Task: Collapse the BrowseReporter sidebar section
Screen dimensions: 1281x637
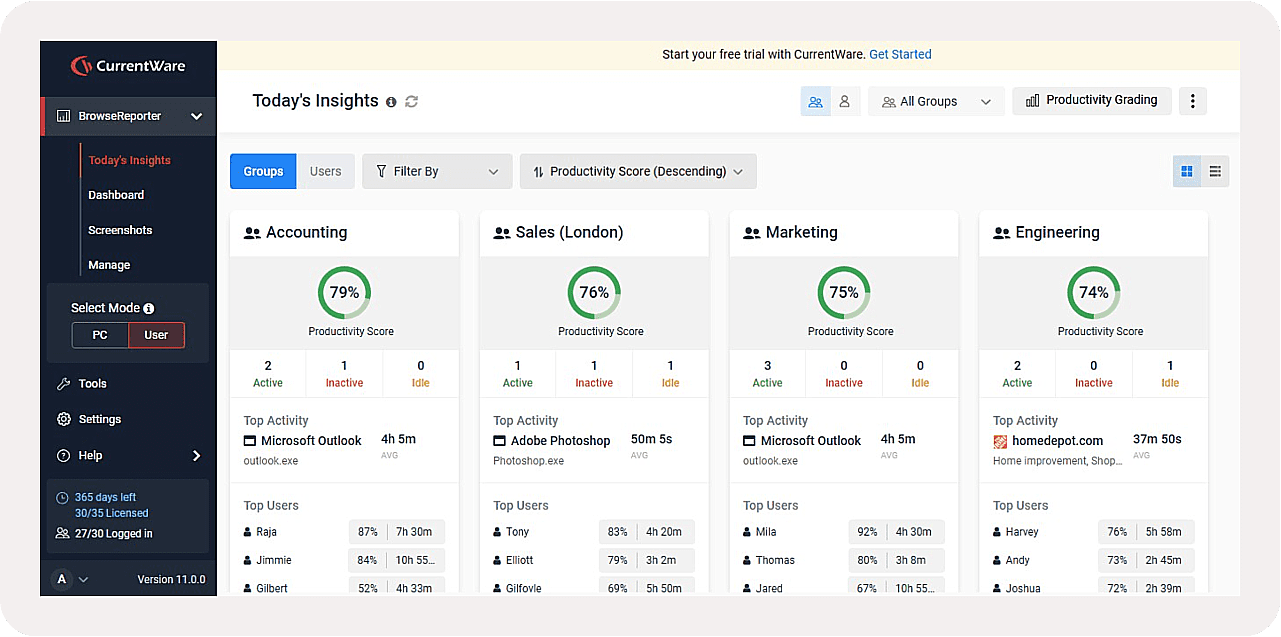Action: [196, 116]
